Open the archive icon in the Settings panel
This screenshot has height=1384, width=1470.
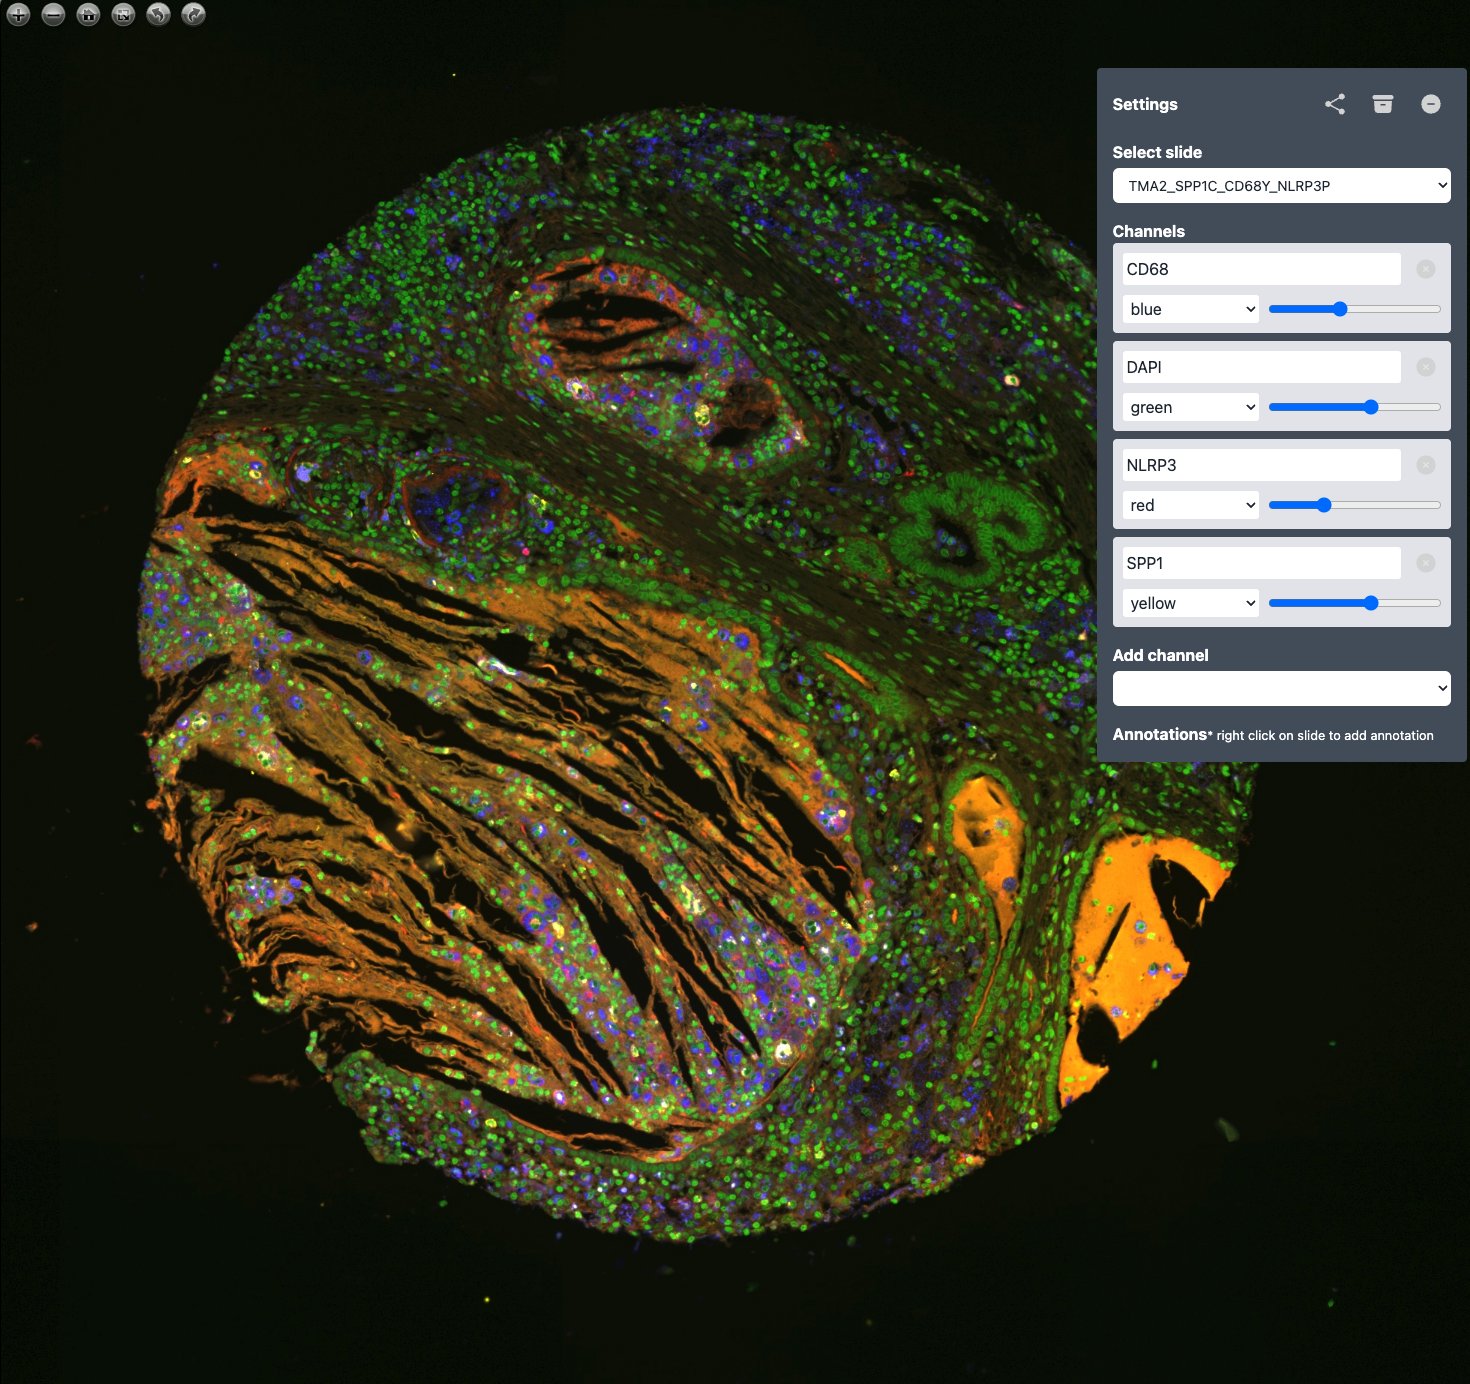click(x=1383, y=104)
